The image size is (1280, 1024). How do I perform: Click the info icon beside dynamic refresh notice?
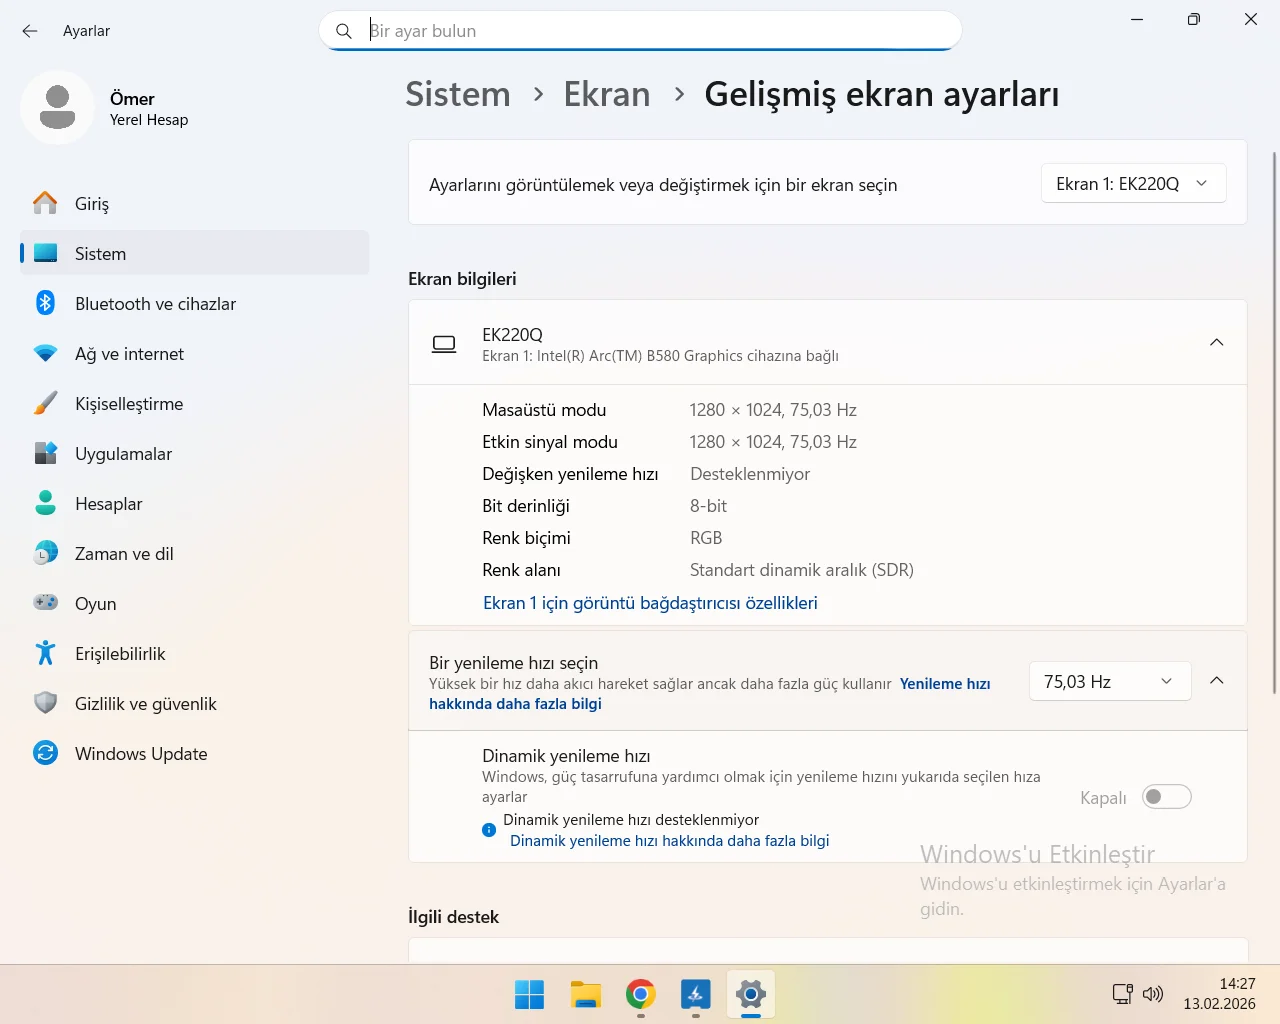pyautogui.click(x=489, y=830)
